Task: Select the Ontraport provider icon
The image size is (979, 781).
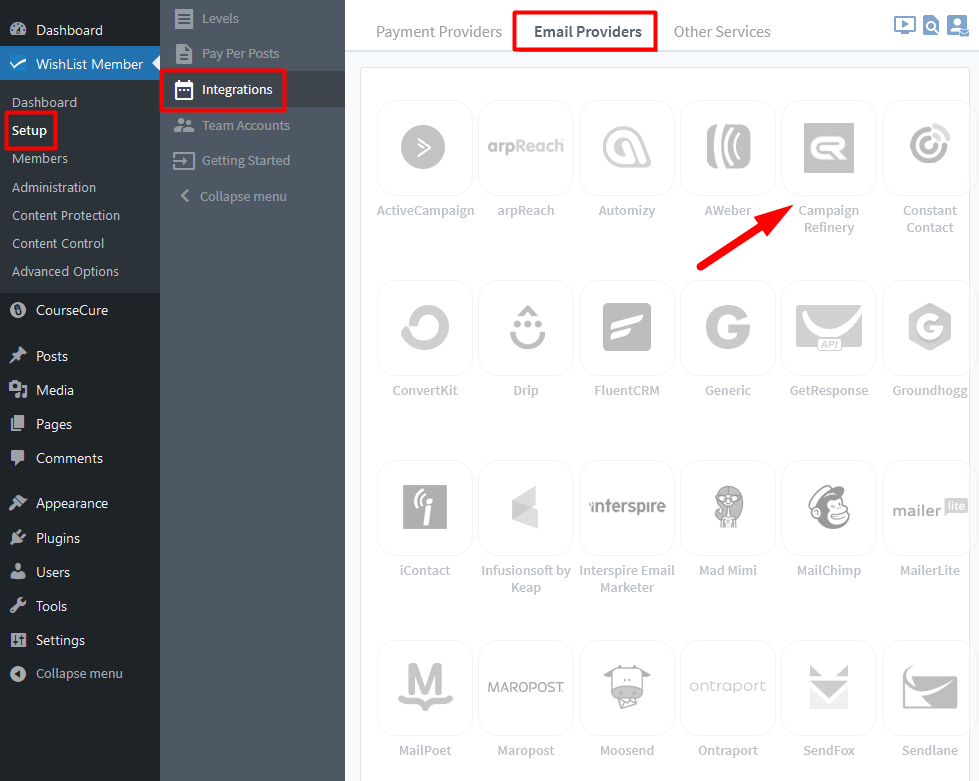Action: click(x=728, y=687)
